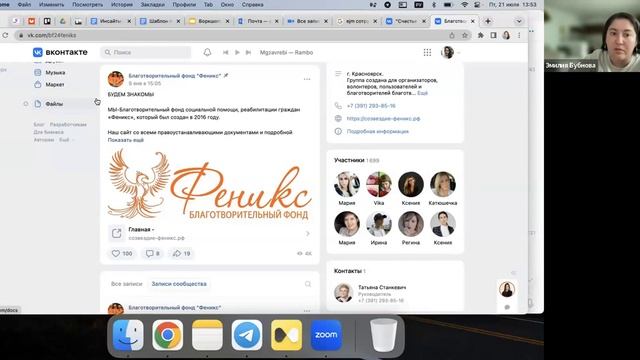This screenshot has width=640, height=360.
Task: Open the Закладки menu
Action: pos(153,5)
